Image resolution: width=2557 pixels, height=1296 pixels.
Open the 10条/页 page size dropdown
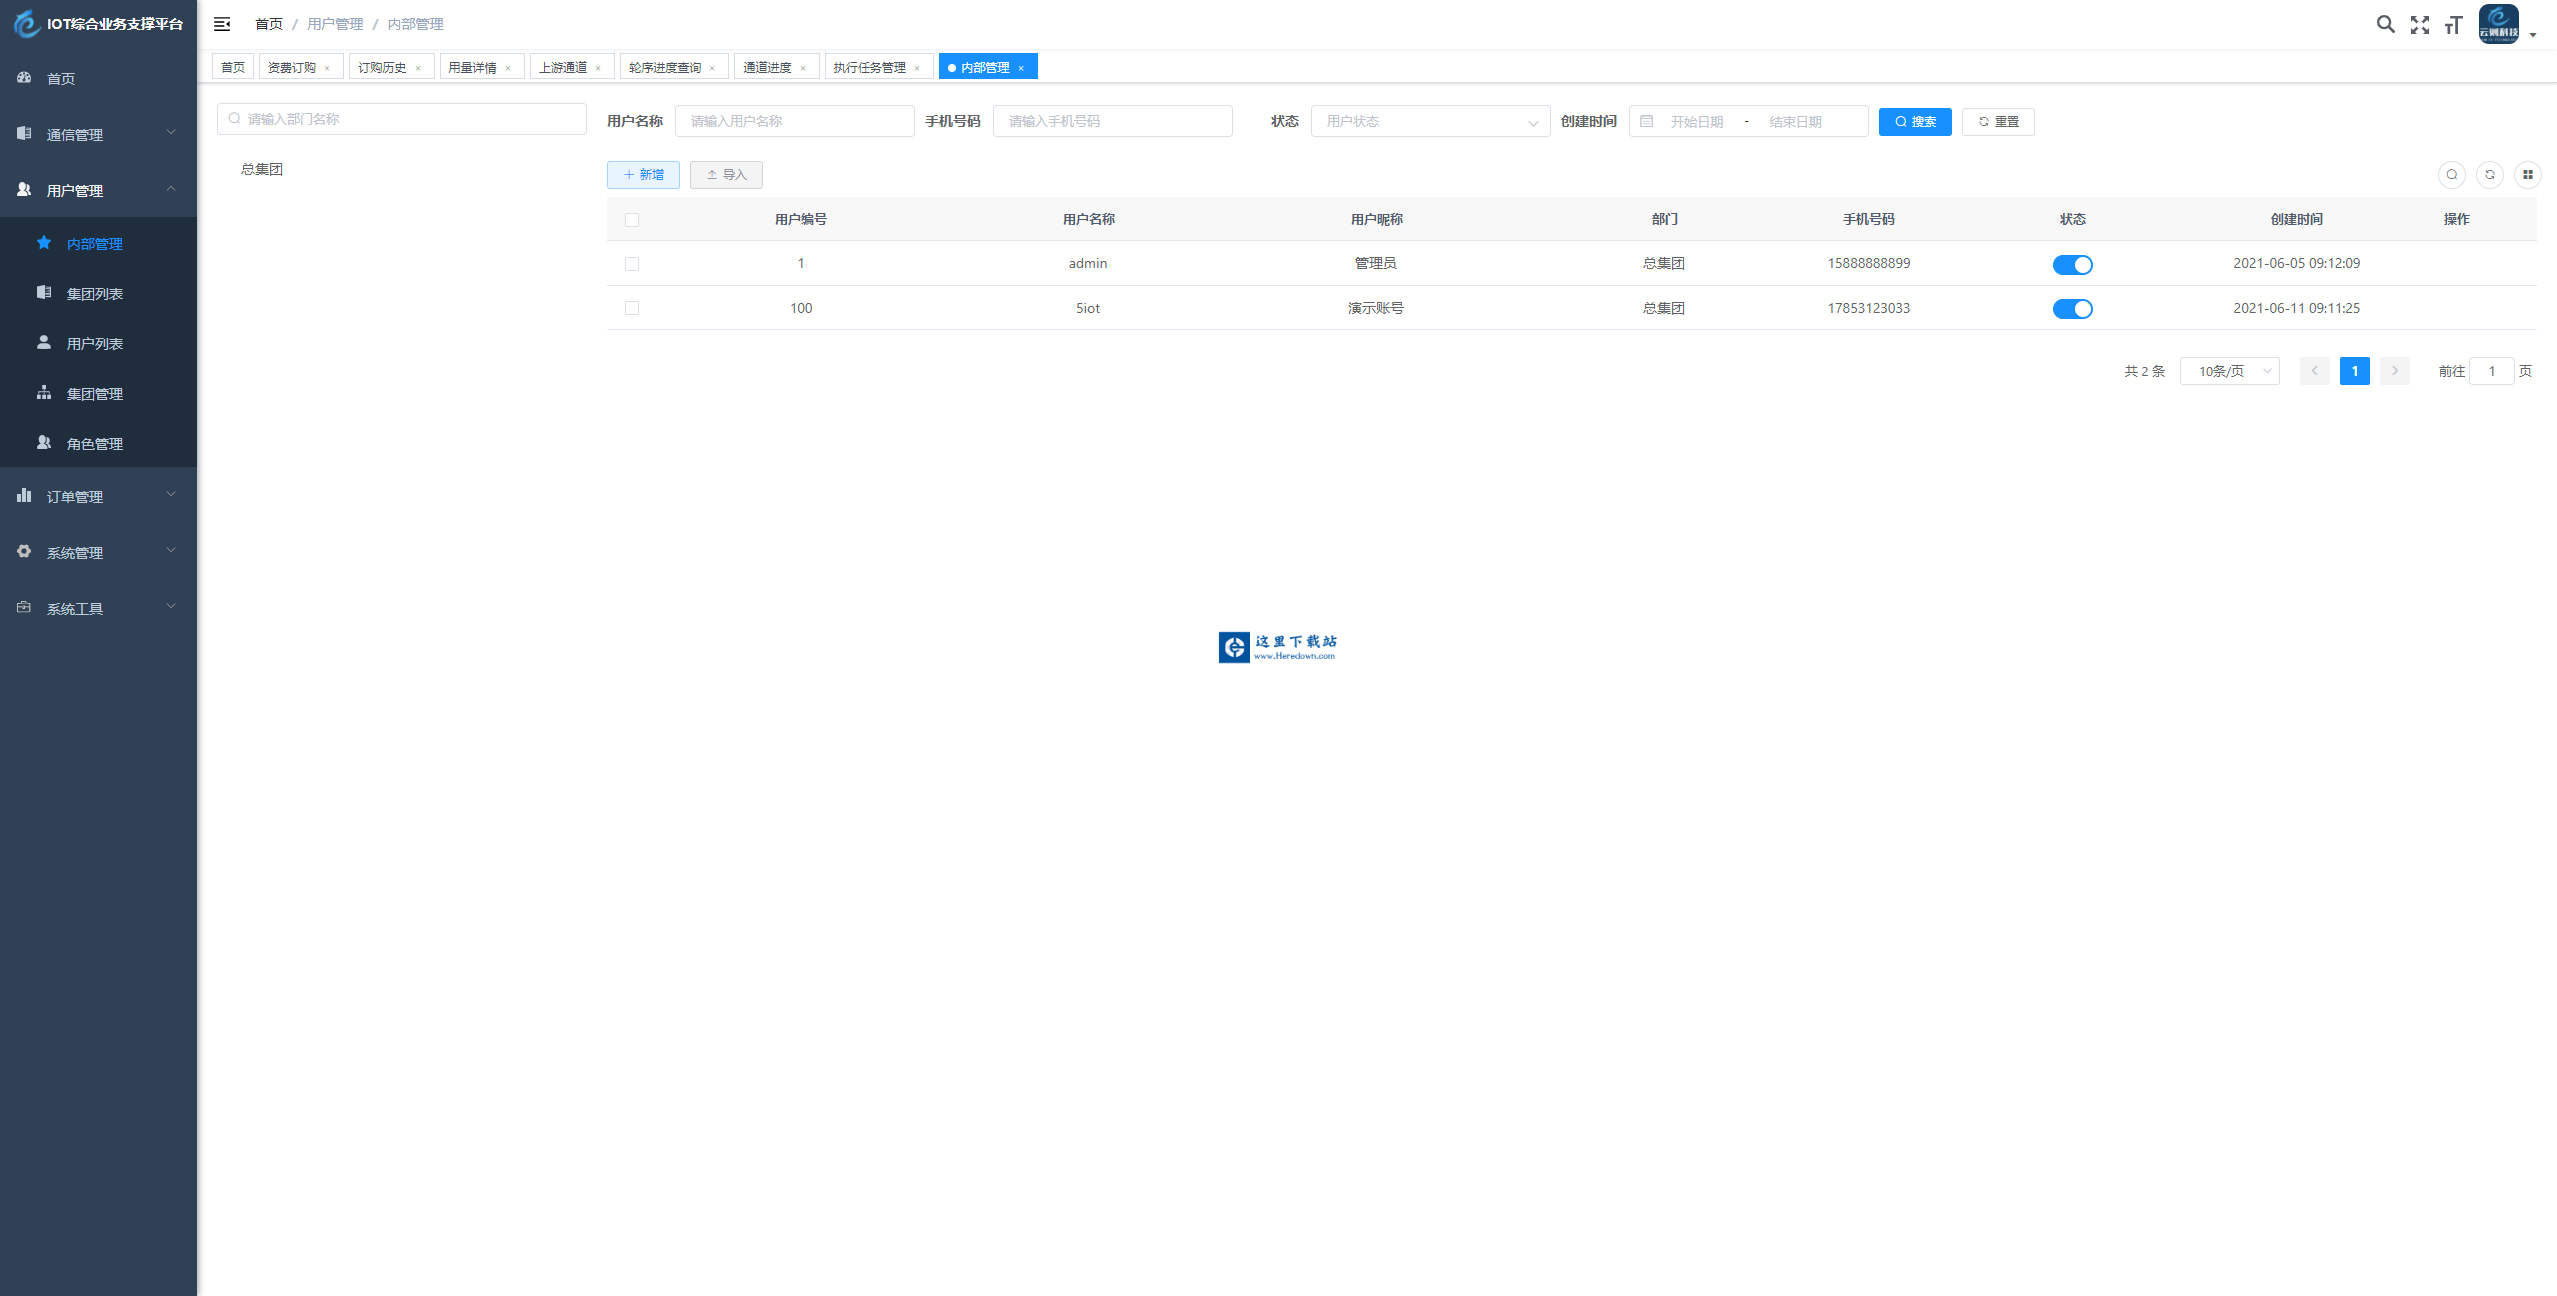[2229, 371]
